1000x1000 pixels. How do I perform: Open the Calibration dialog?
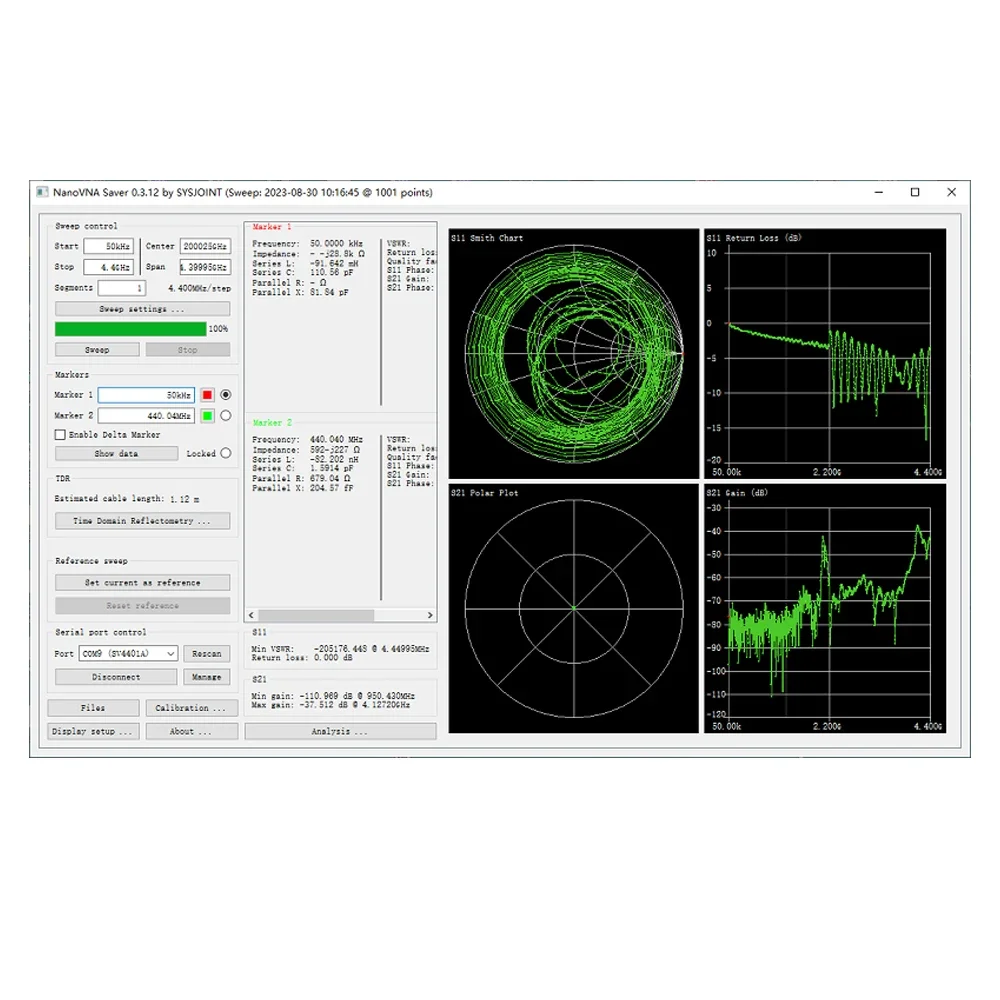pos(191,707)
